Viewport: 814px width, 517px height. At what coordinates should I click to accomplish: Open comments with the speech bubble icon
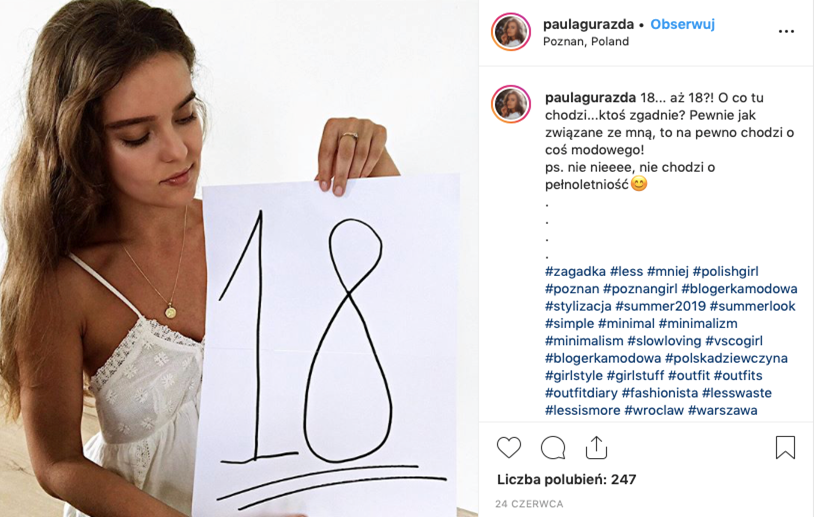click(553, 447)
